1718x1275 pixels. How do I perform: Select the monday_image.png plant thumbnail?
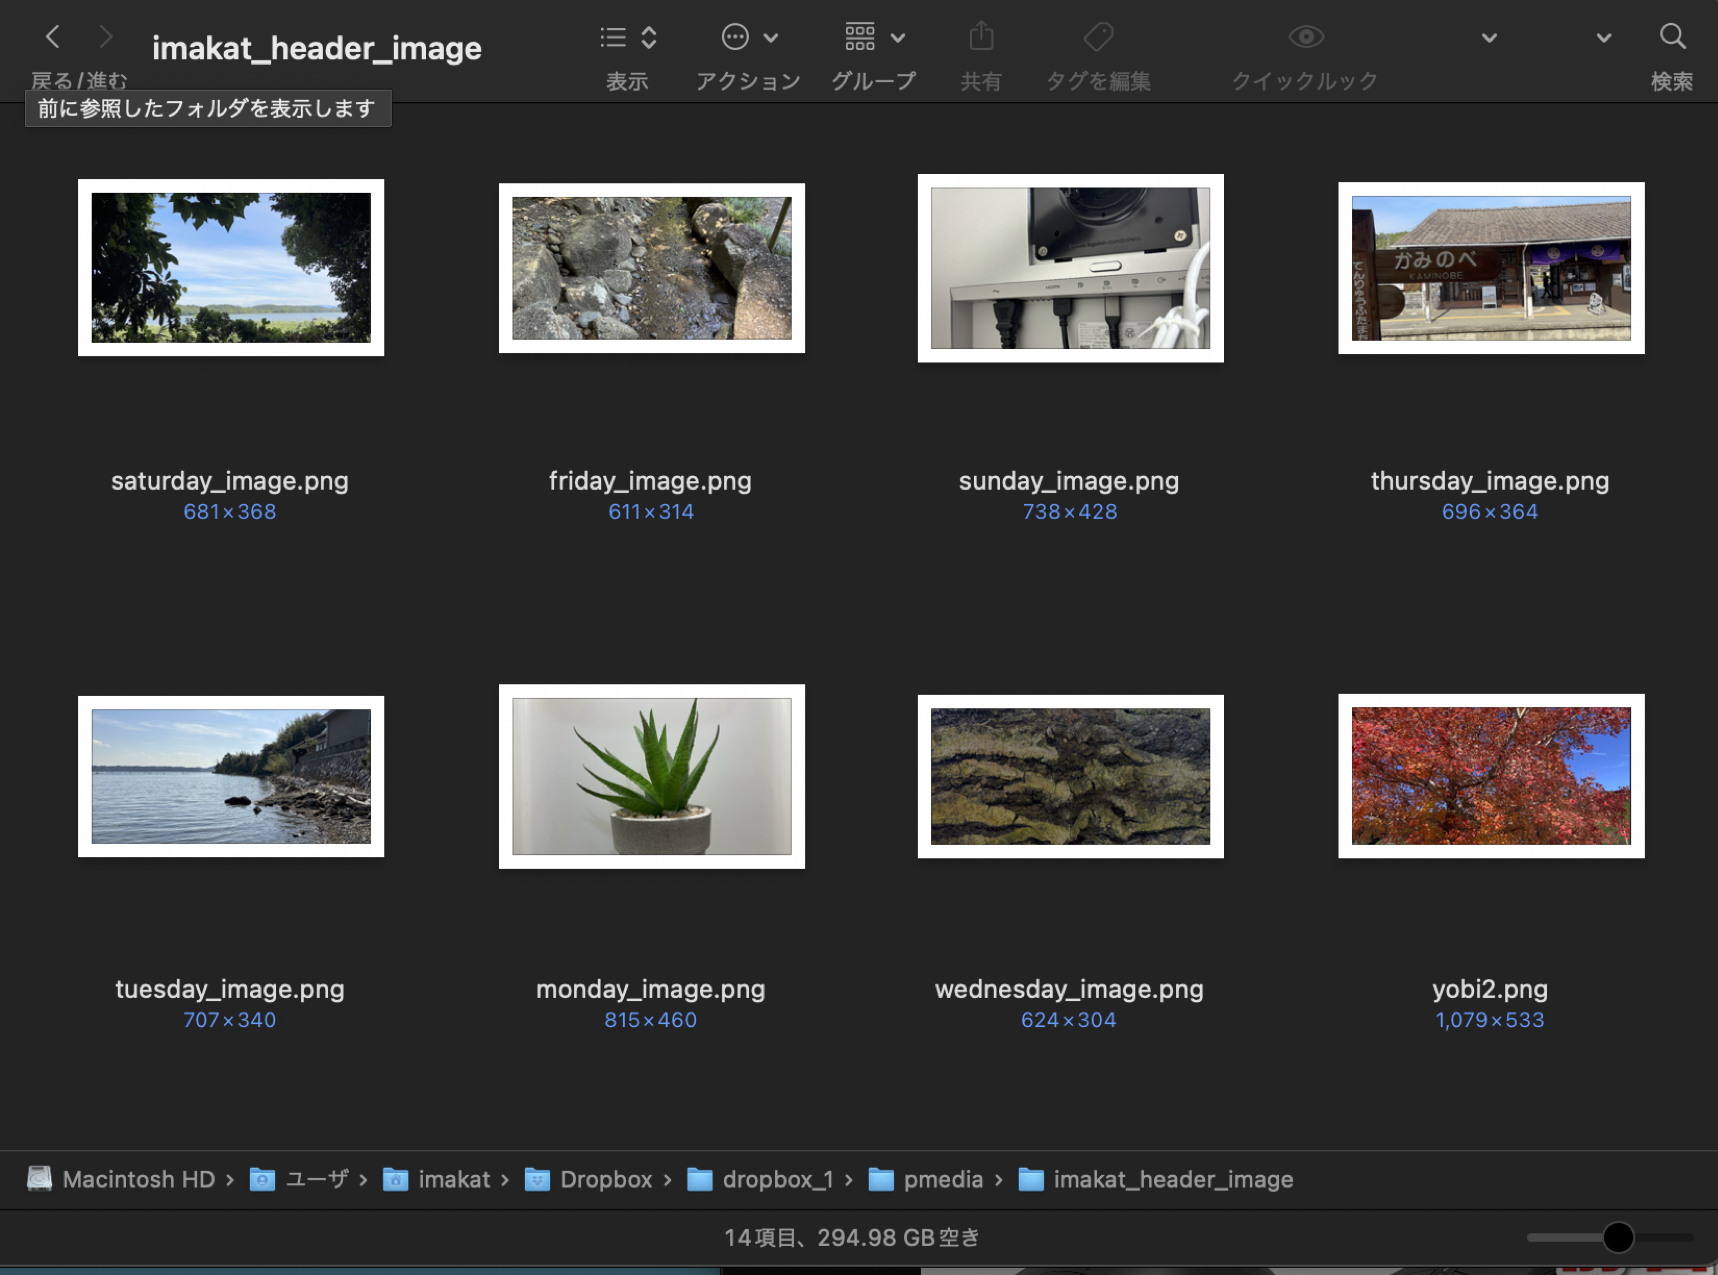651,776
